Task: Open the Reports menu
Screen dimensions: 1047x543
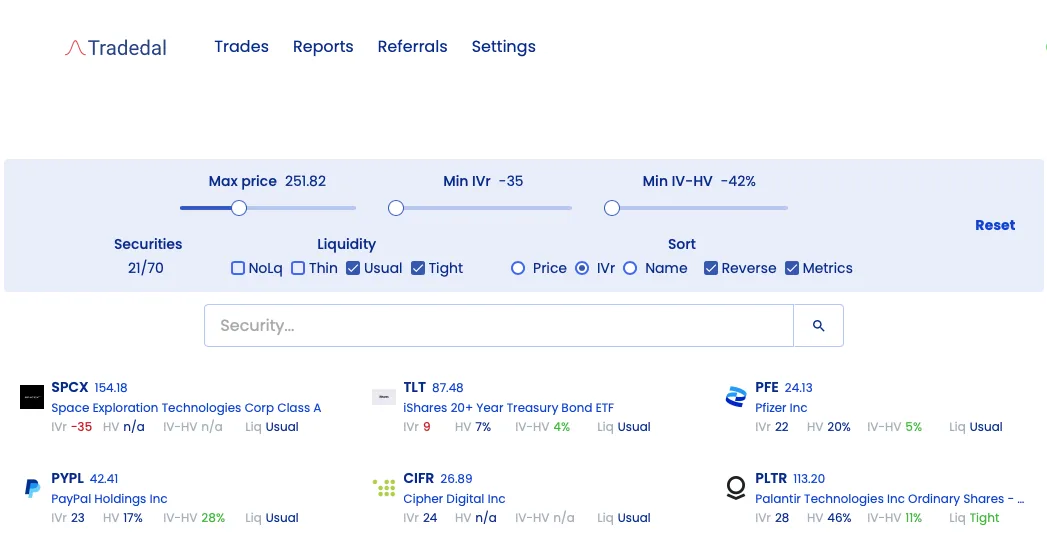Action: 323,46
